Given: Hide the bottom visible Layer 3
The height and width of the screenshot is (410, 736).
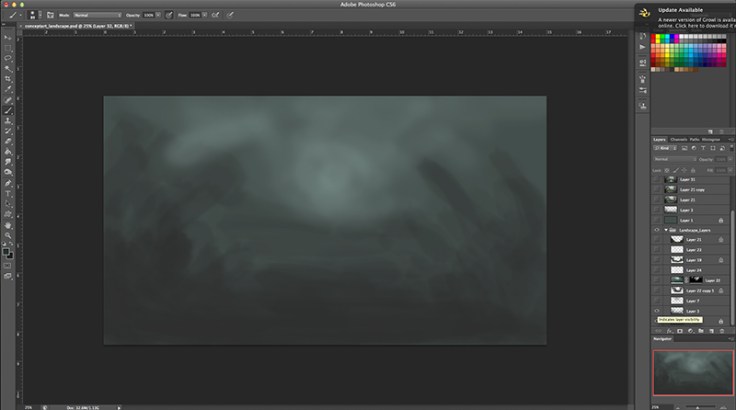Looking at the screenshot, I should point(657,311).
